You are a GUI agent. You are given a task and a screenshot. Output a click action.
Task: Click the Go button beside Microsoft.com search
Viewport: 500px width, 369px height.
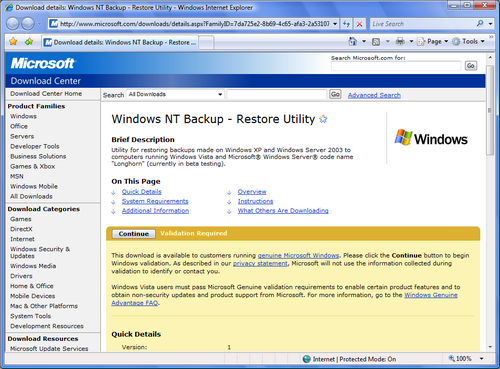[x=471, y=66]
